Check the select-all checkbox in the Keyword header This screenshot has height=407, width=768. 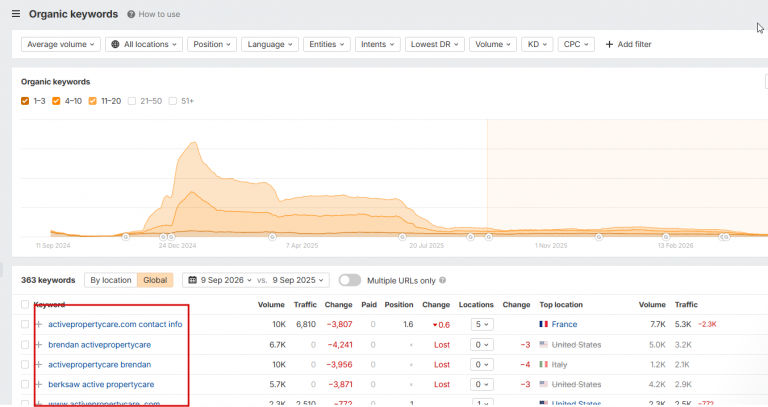coord(25,305)
